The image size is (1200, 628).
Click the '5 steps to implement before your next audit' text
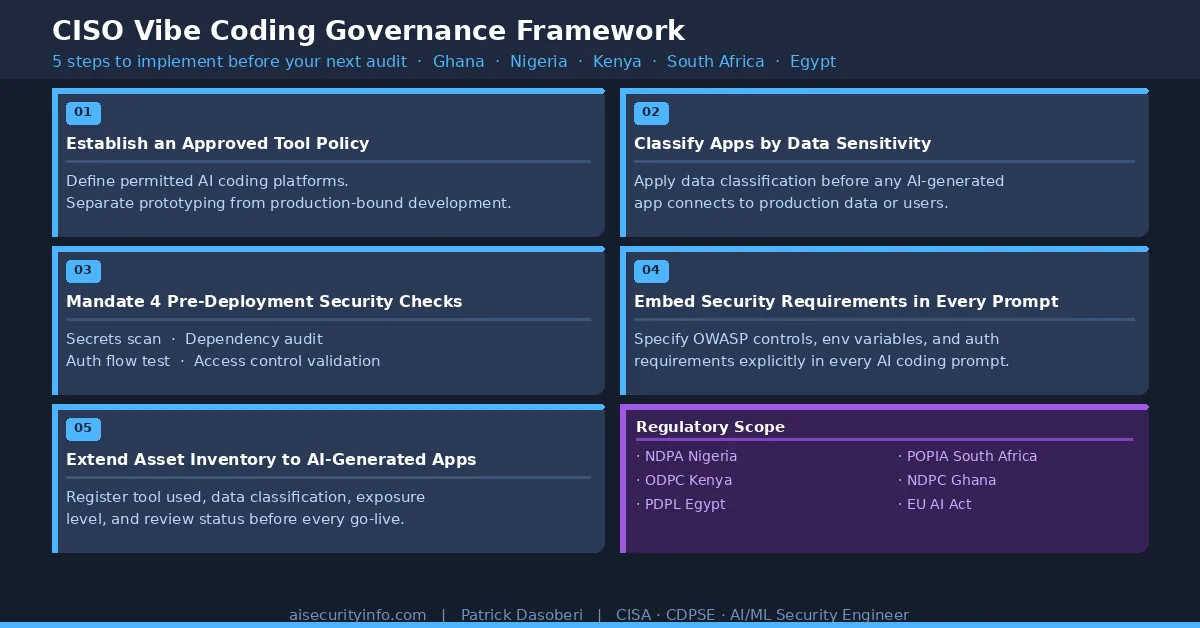(x=230, y=62)
